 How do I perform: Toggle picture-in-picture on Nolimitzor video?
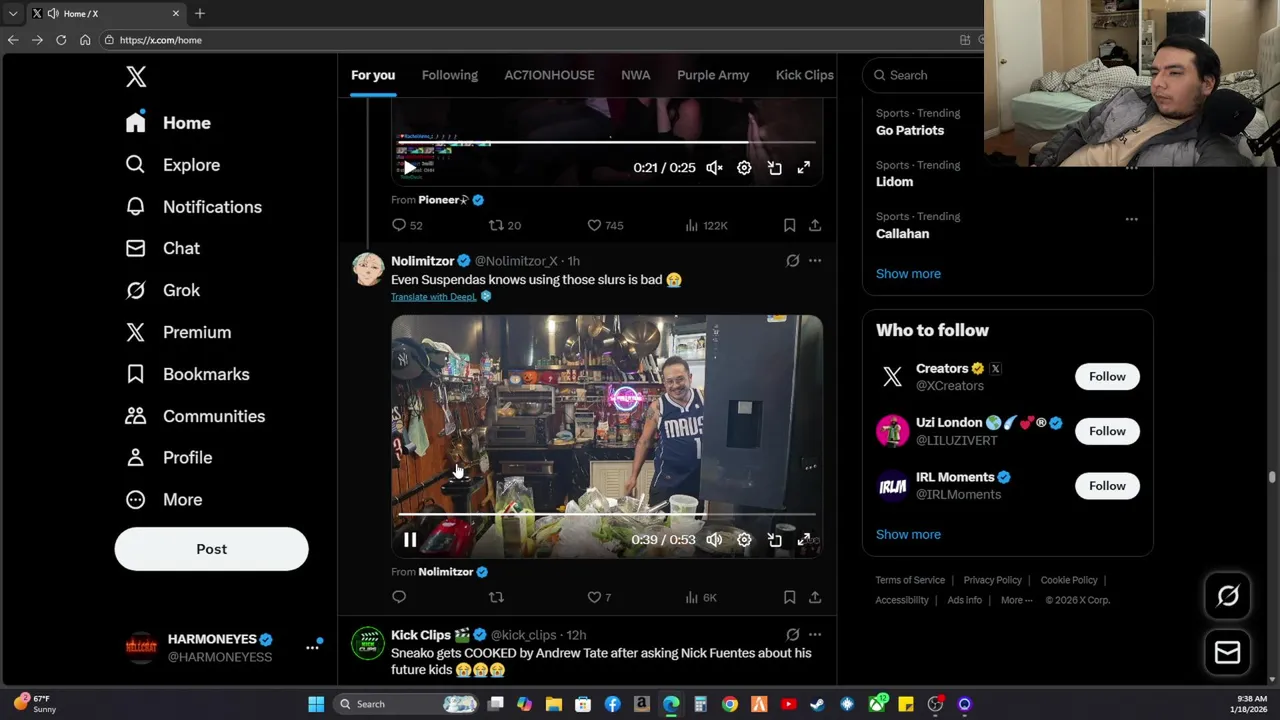click(775, 540)
